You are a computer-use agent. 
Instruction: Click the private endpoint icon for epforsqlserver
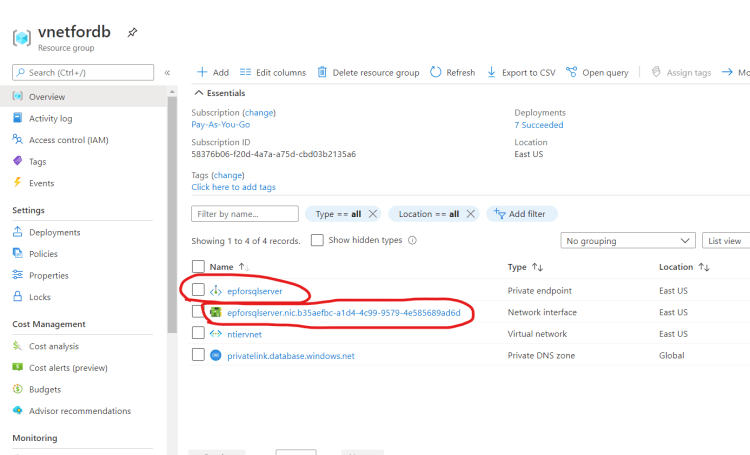(x=216, y=290)
